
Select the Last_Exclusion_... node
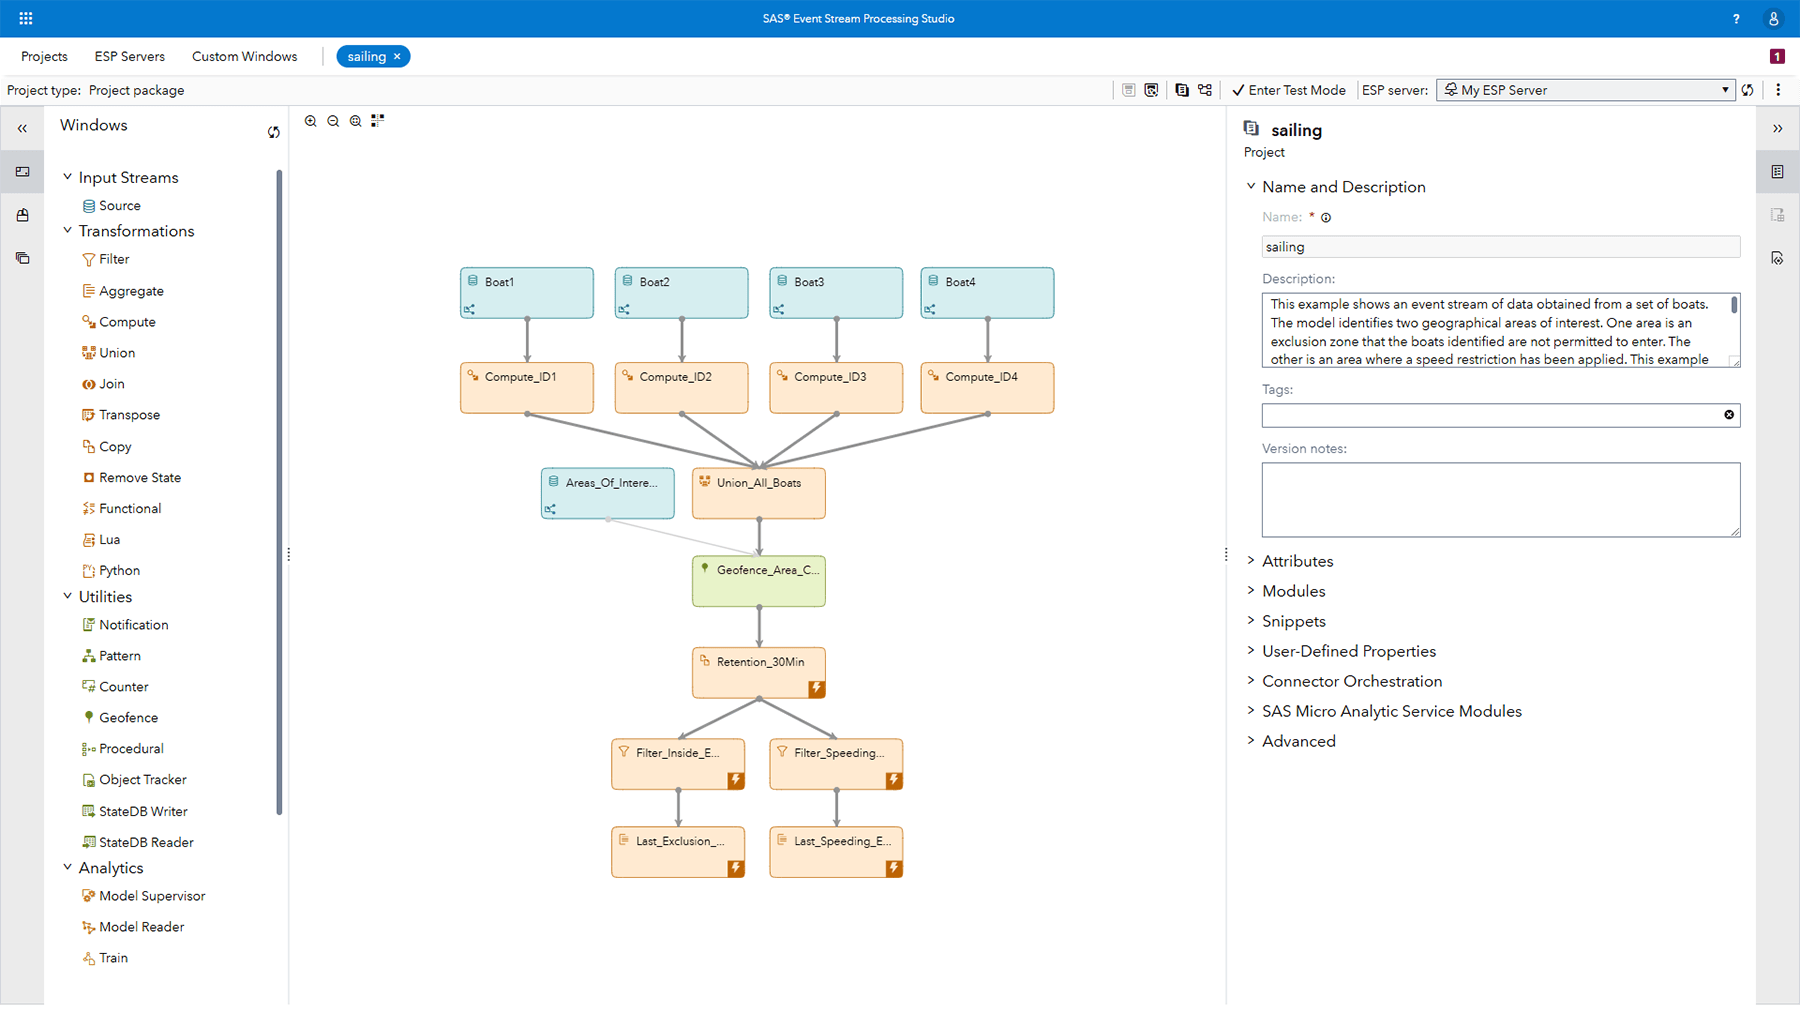678,852
